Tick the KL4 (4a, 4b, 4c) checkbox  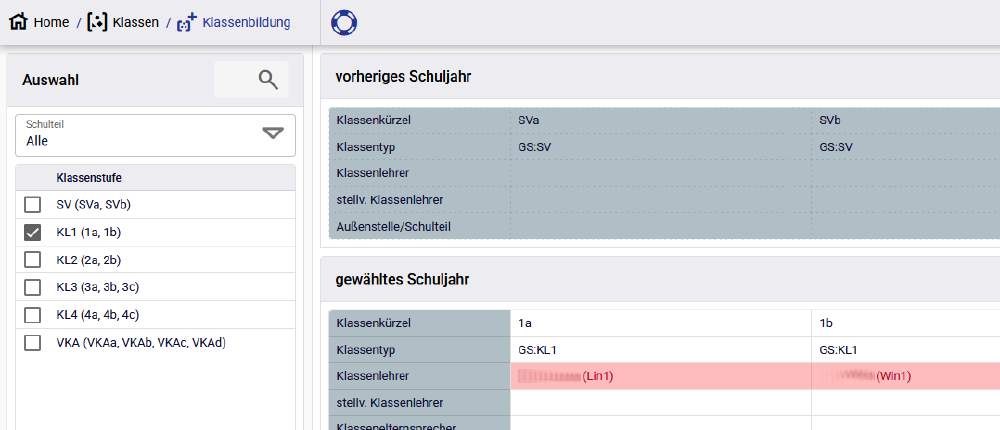[x=33, y=315]
